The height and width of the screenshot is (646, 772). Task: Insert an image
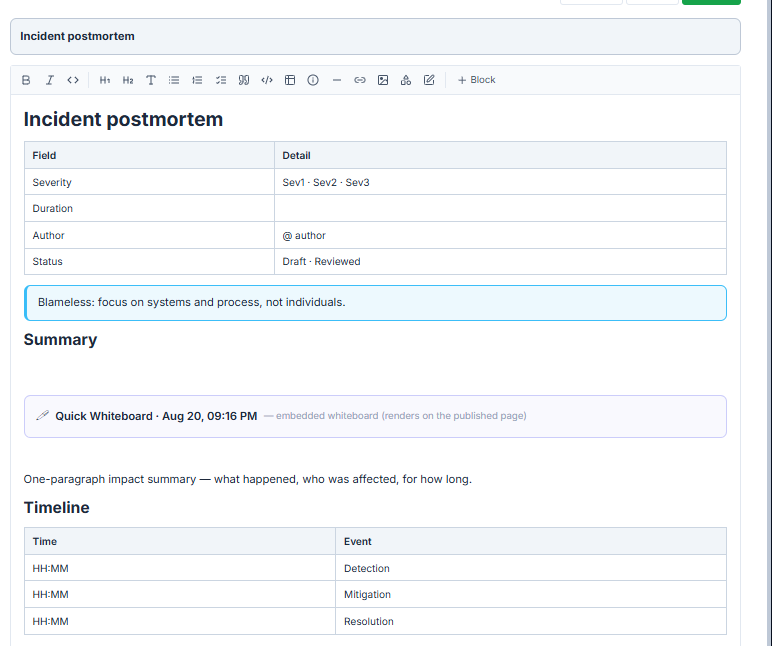click(x=383, y=80)
